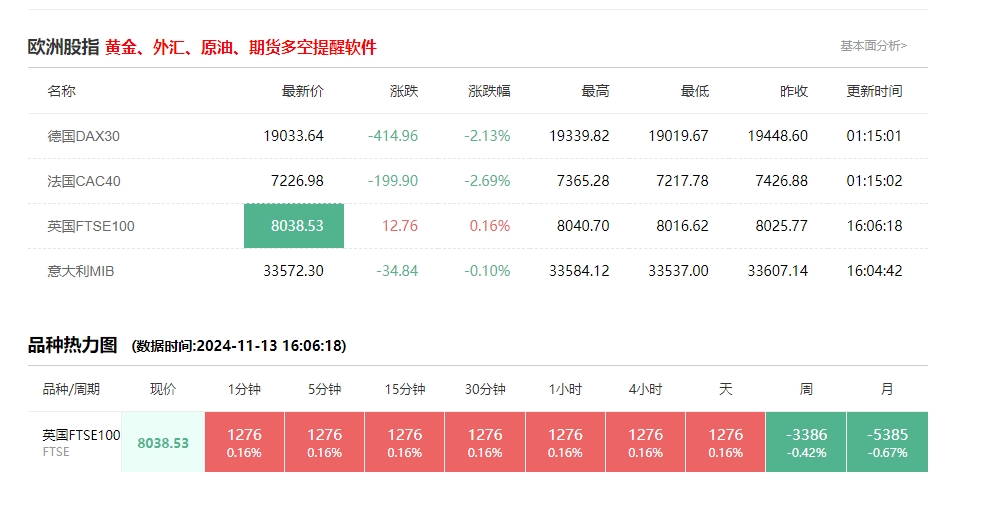Click the 1小时 heatmap cell

point(565,442)
